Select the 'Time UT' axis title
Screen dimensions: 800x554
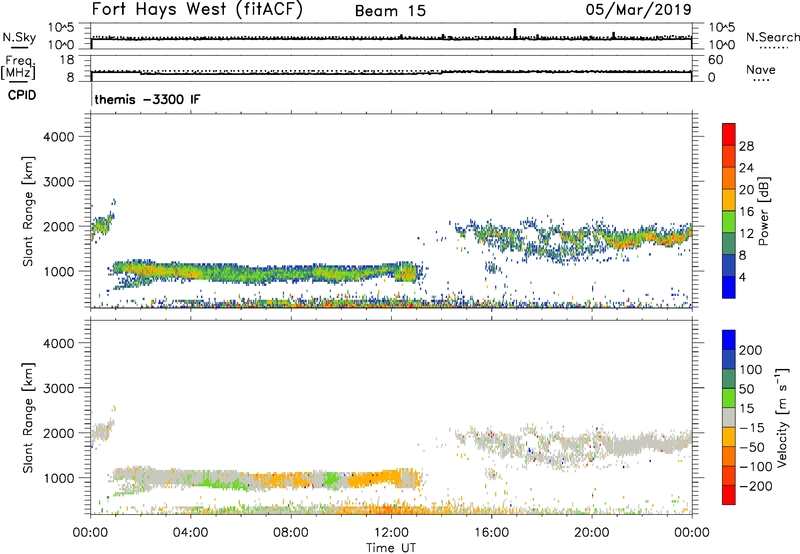coord(391,548)
